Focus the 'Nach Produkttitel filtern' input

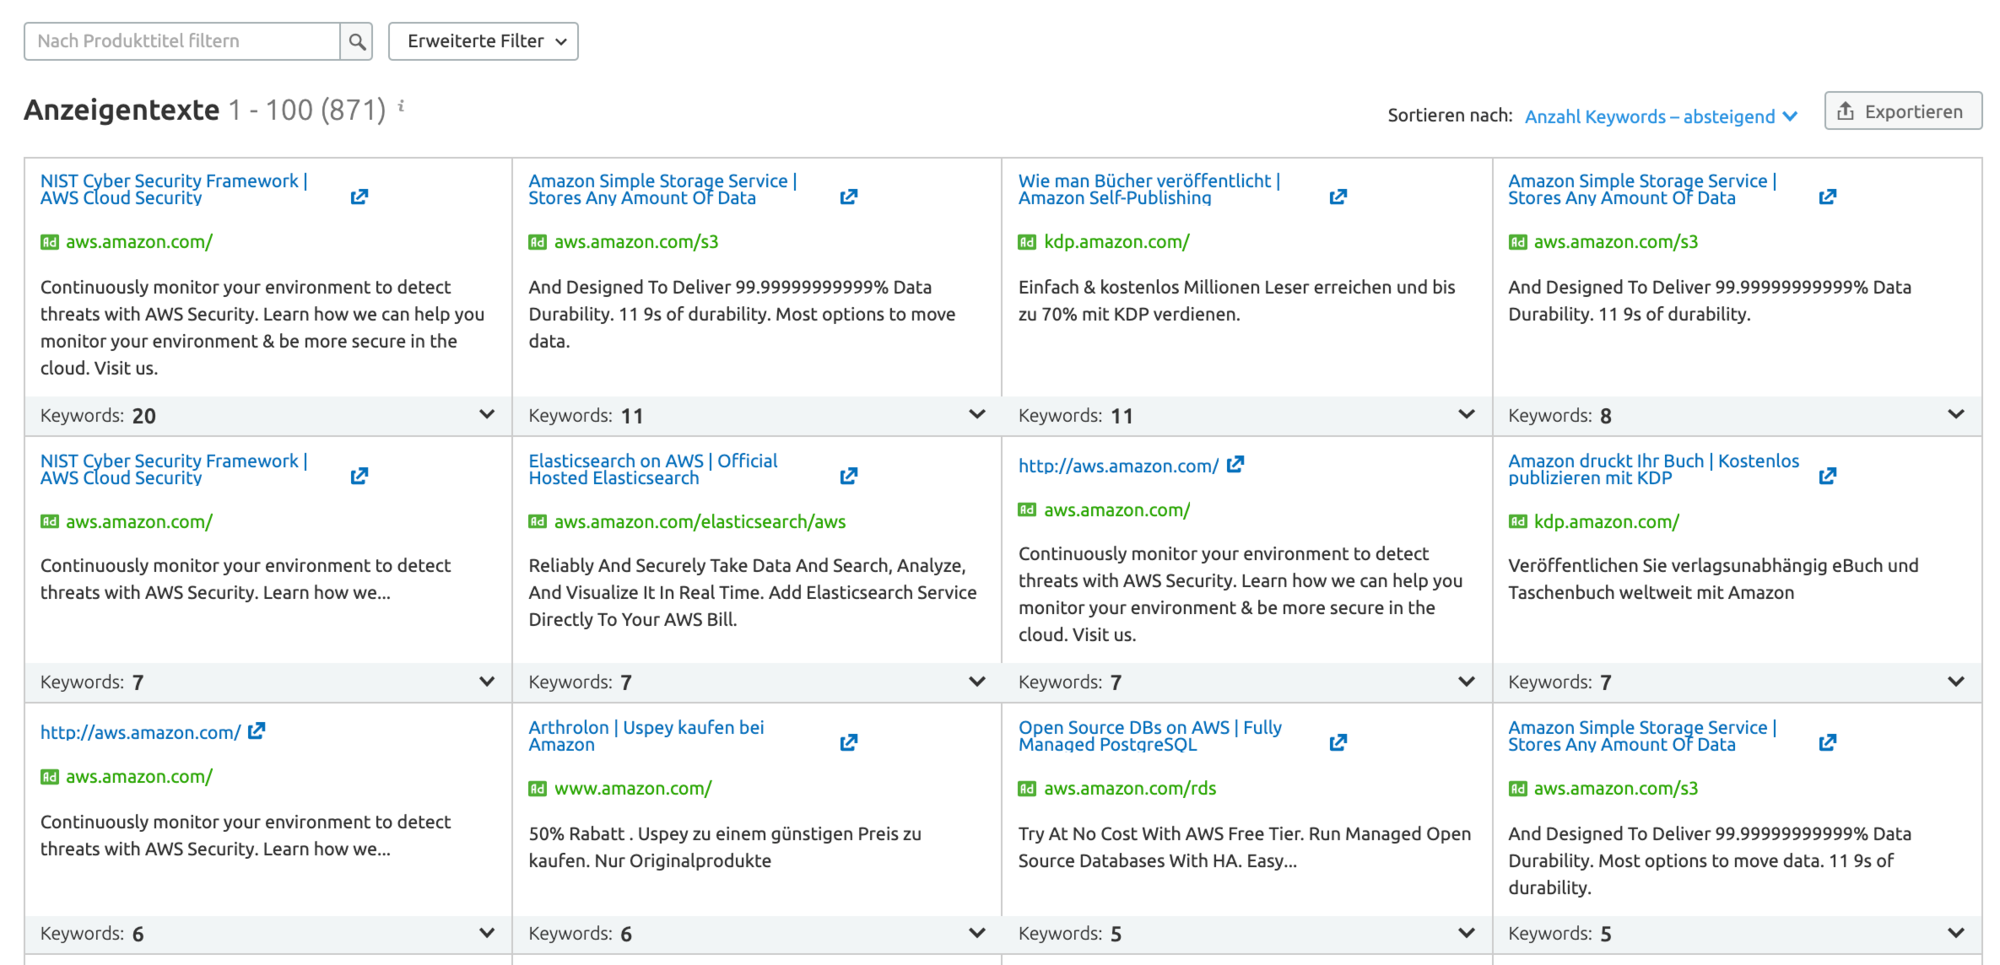tap(182, 41)
